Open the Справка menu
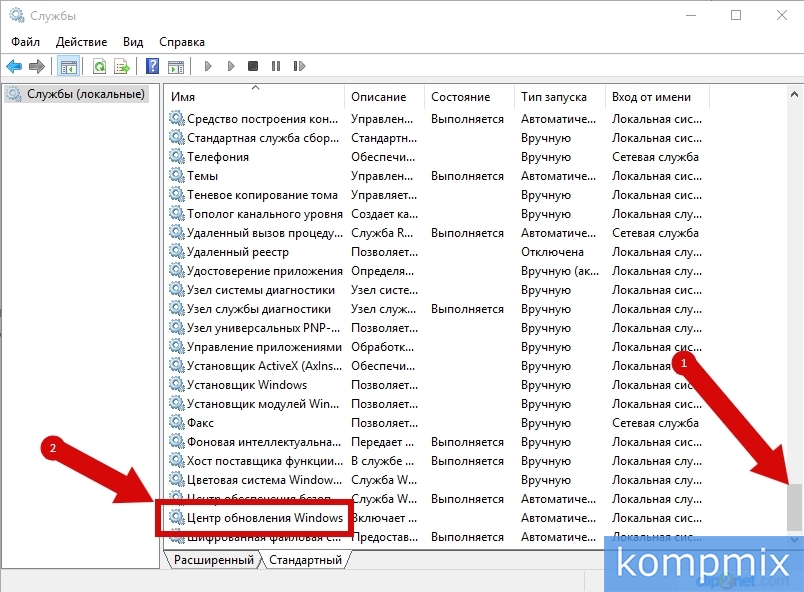Image resolution: width=804 pixels, height=592 pixels. (x=182, y=42)
